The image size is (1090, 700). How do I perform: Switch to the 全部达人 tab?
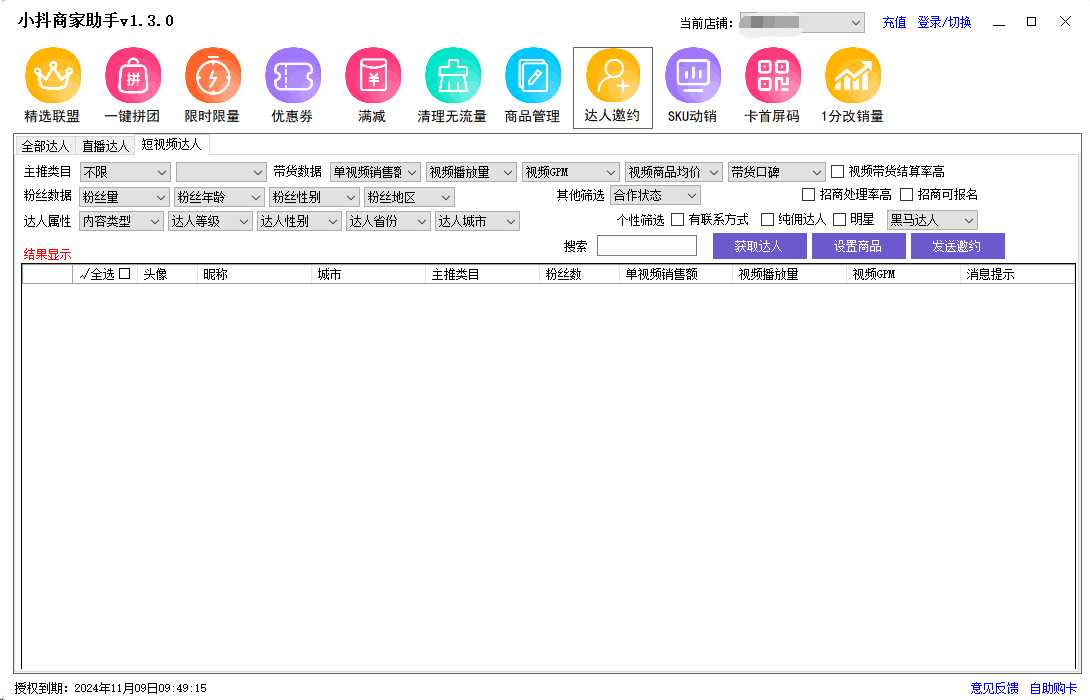(47, 146)
